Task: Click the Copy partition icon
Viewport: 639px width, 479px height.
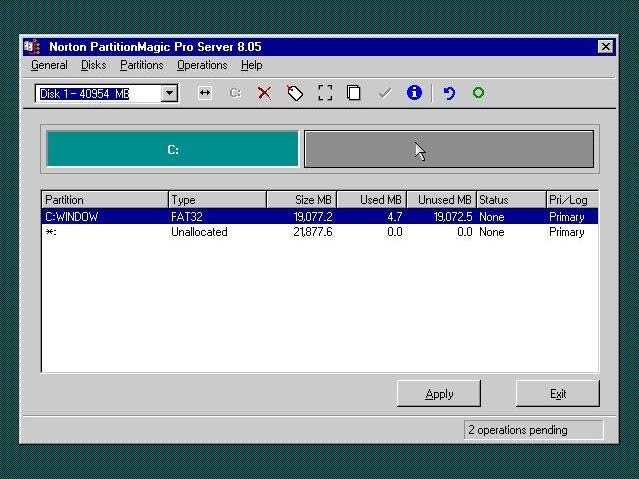Action: [353, 93]
